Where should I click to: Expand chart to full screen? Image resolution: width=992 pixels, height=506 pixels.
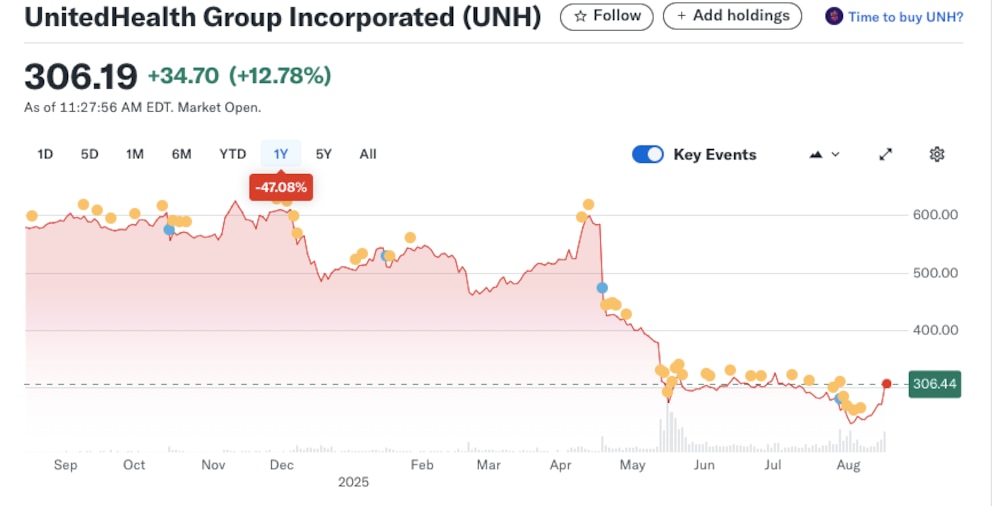coord(885,154)
